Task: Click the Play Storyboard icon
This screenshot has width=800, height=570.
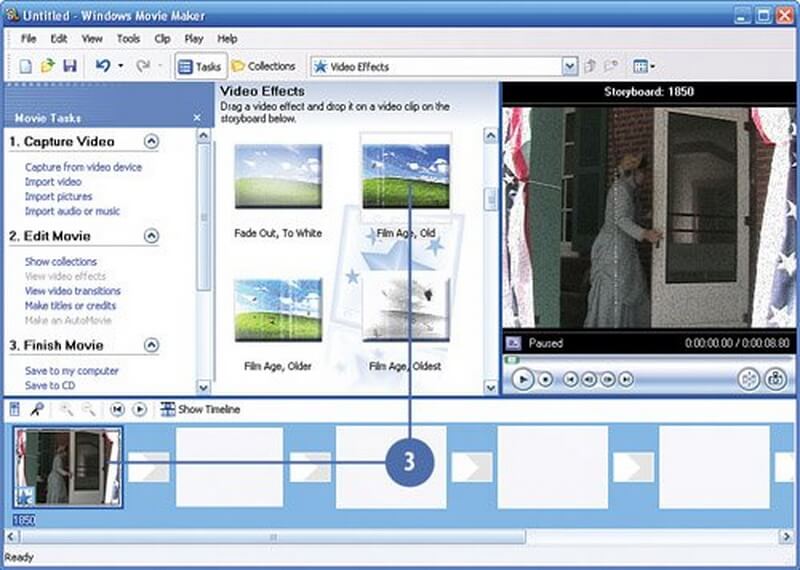Action: [139, 409]
